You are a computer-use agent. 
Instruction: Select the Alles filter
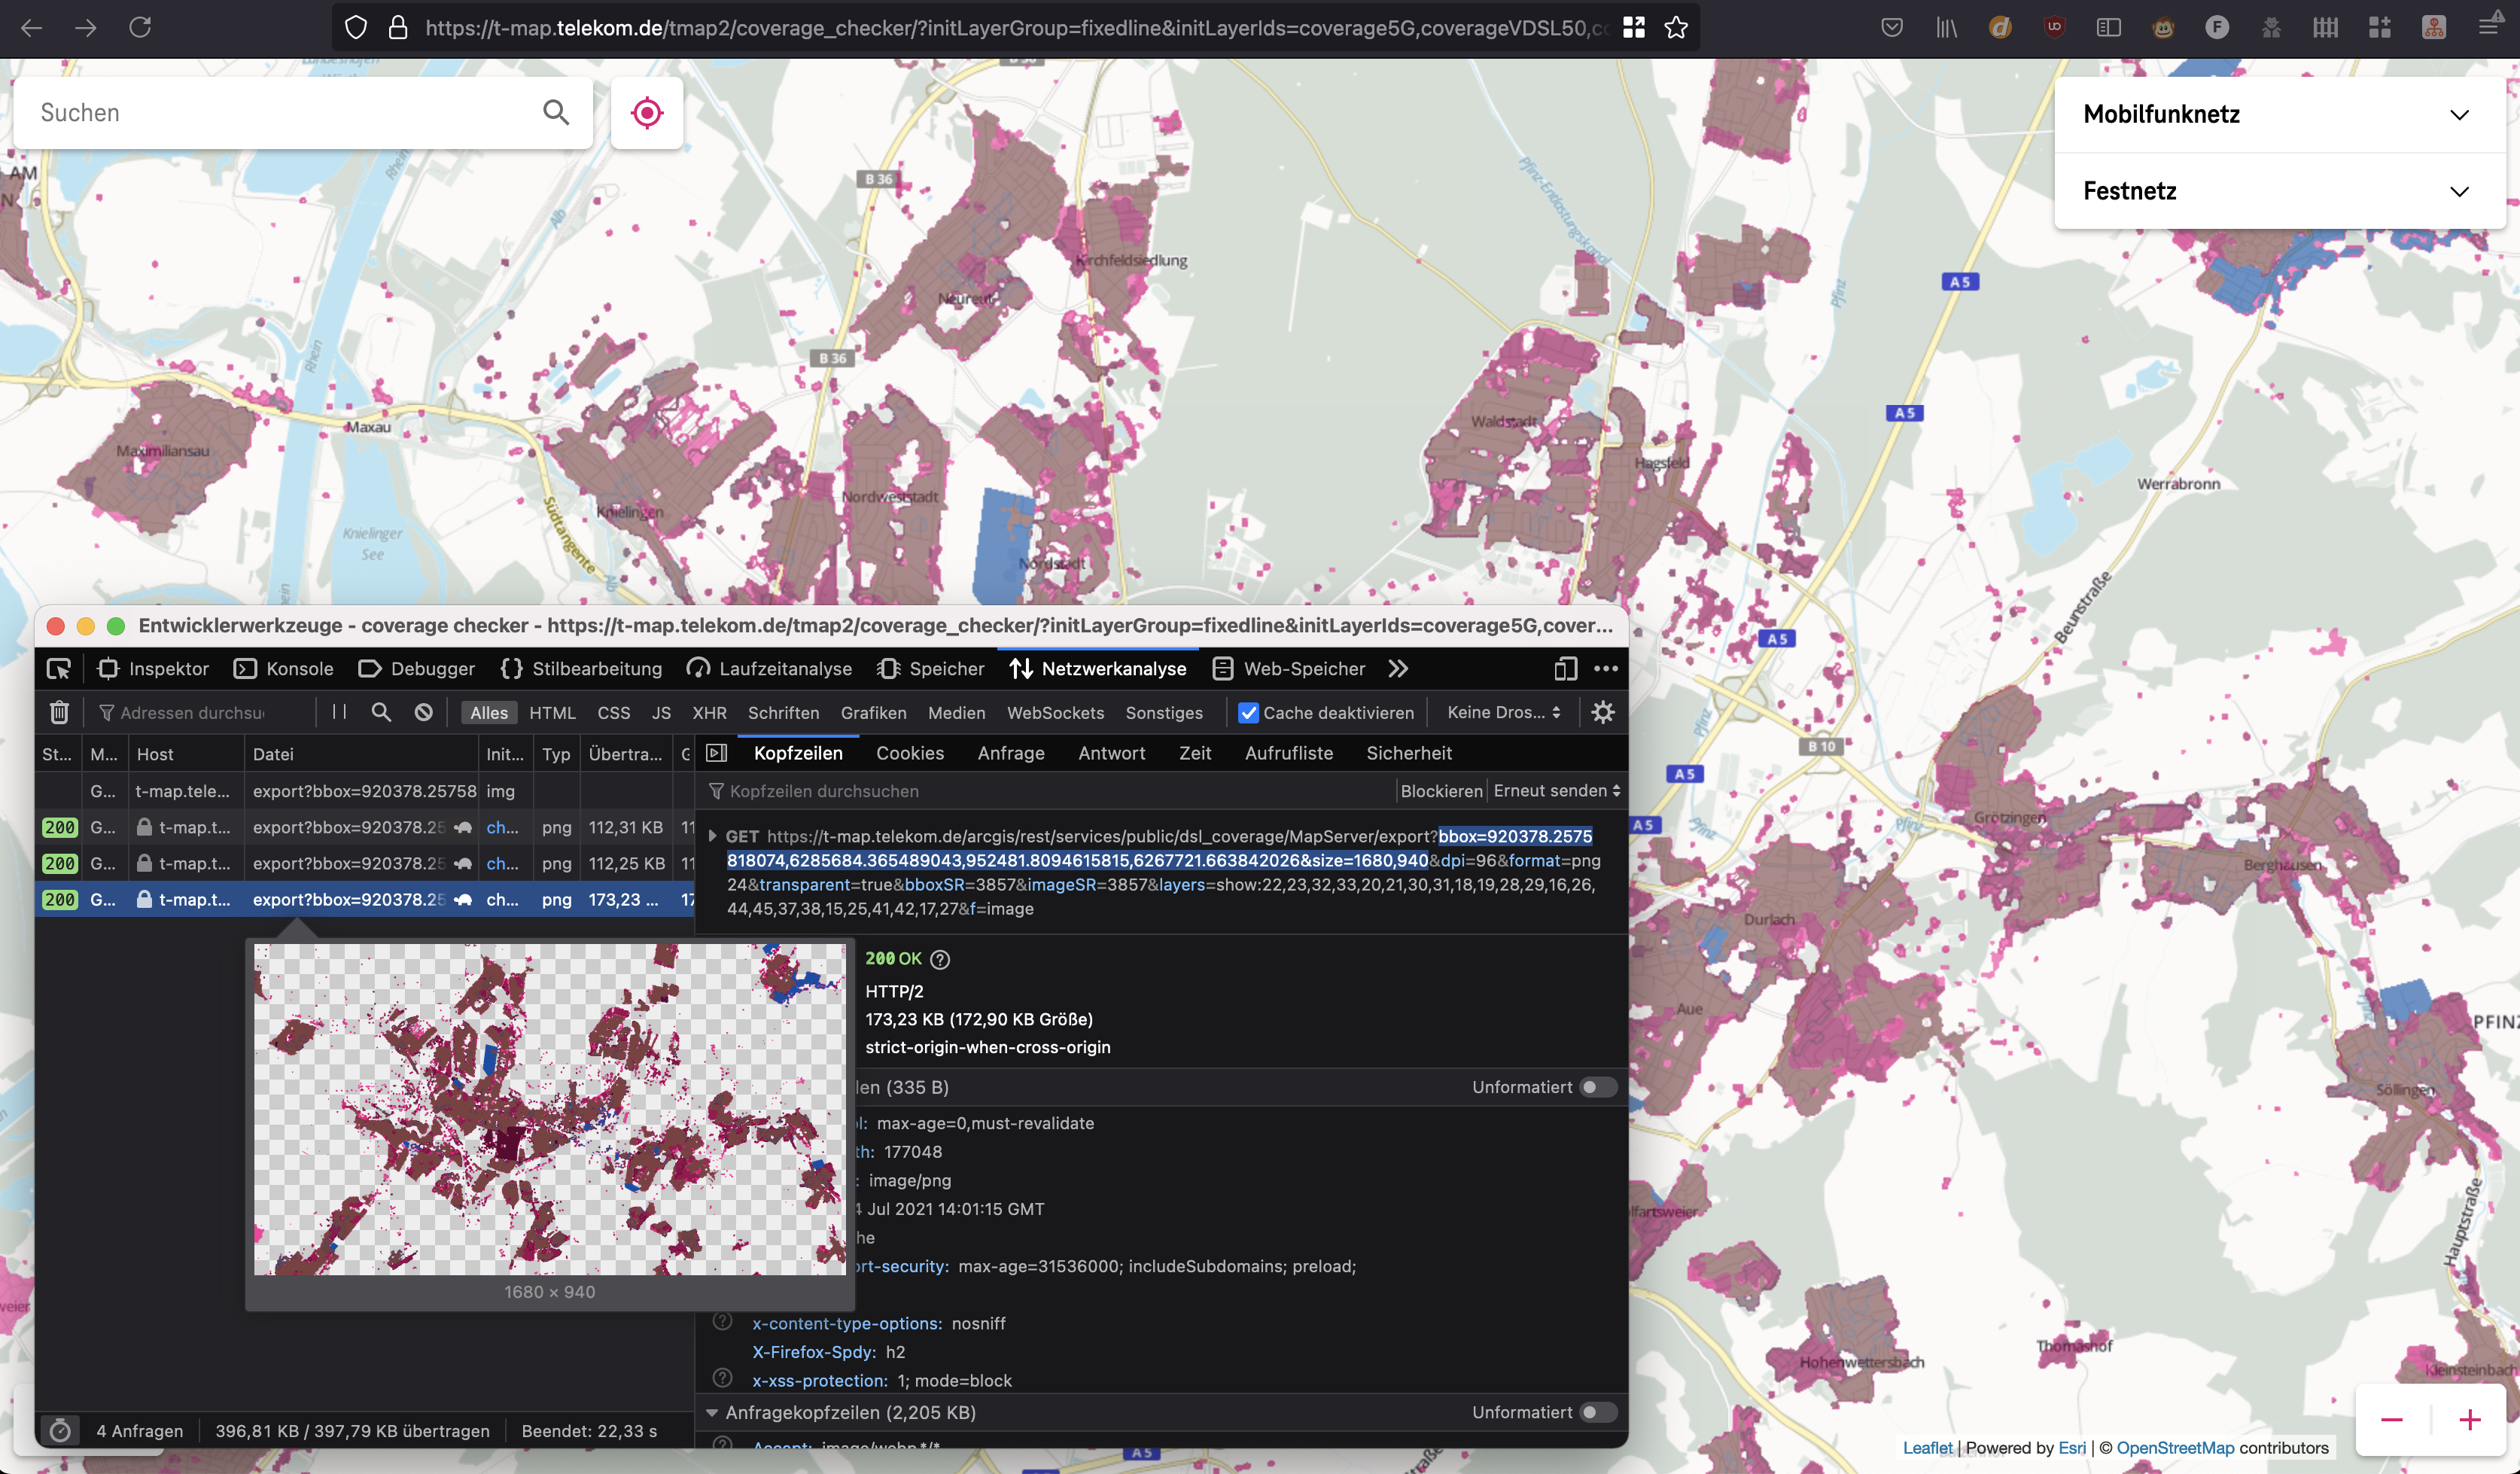point(489,713)
